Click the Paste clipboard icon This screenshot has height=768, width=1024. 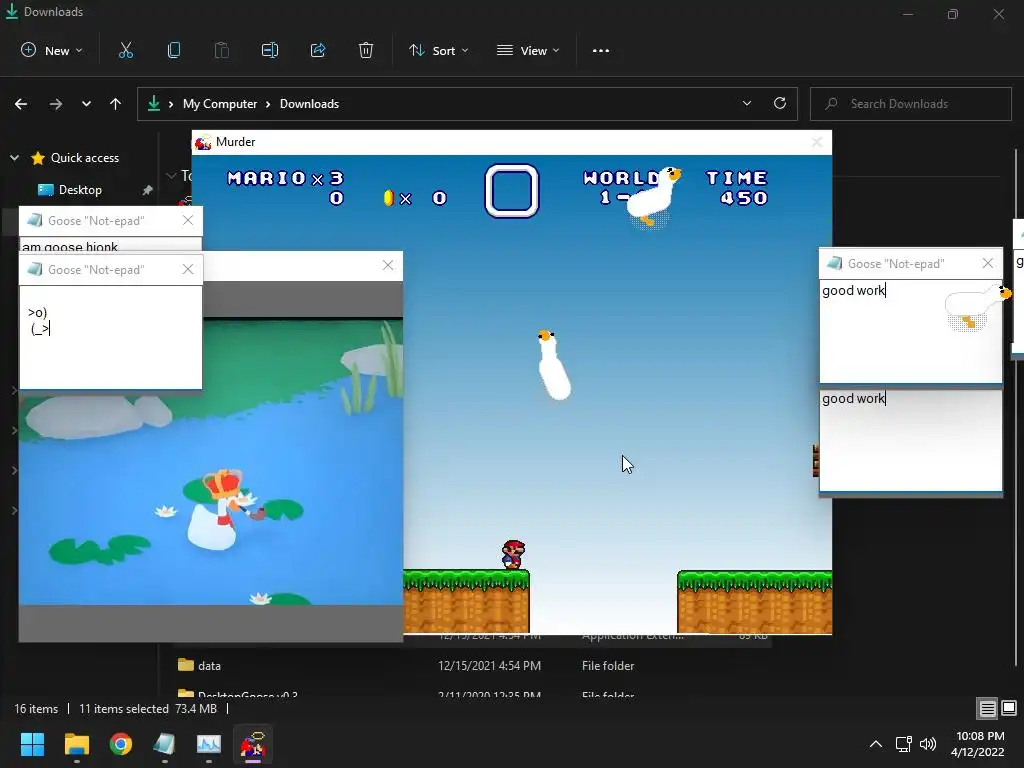click(x=222, y=50)
